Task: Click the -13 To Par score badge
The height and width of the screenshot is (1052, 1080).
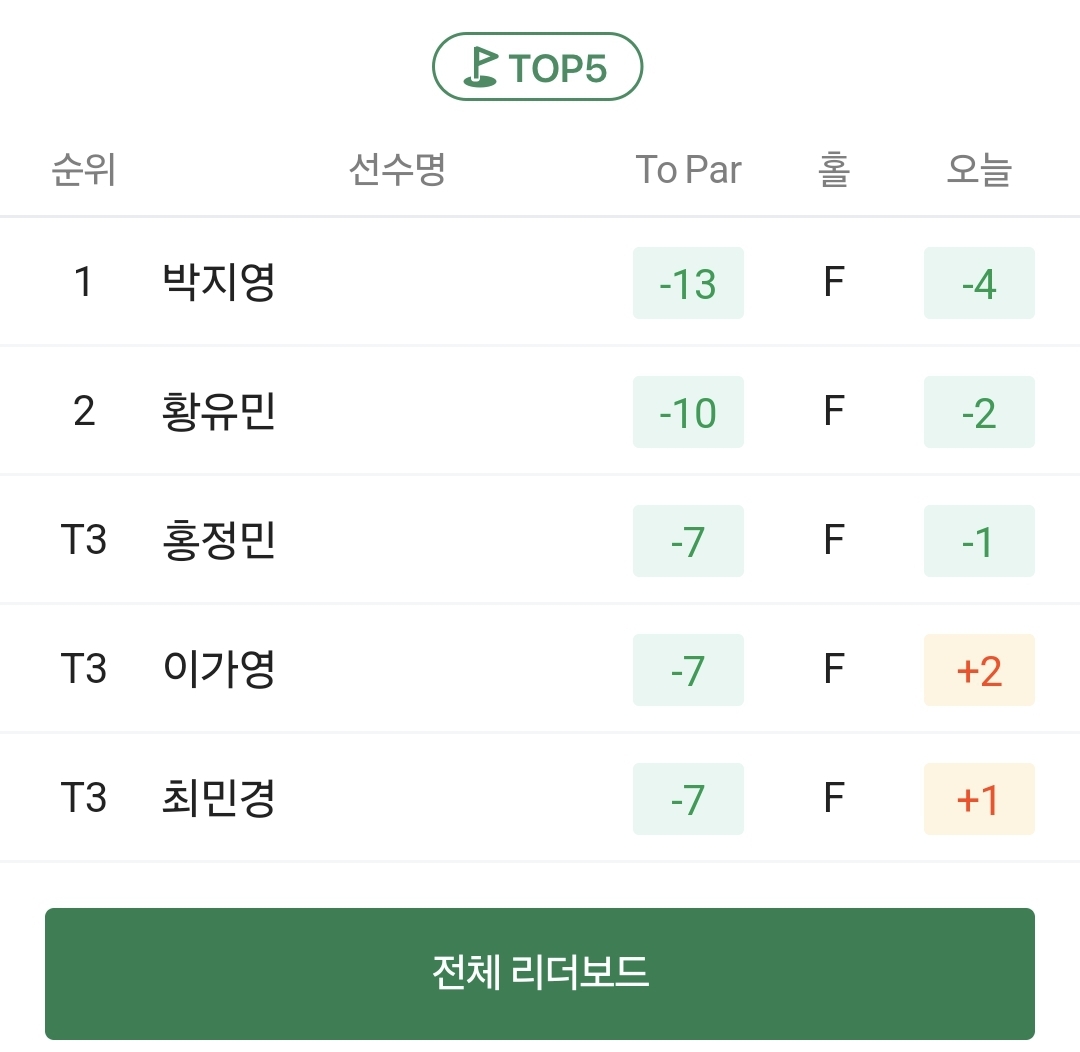Action: (x=688, y=283)
